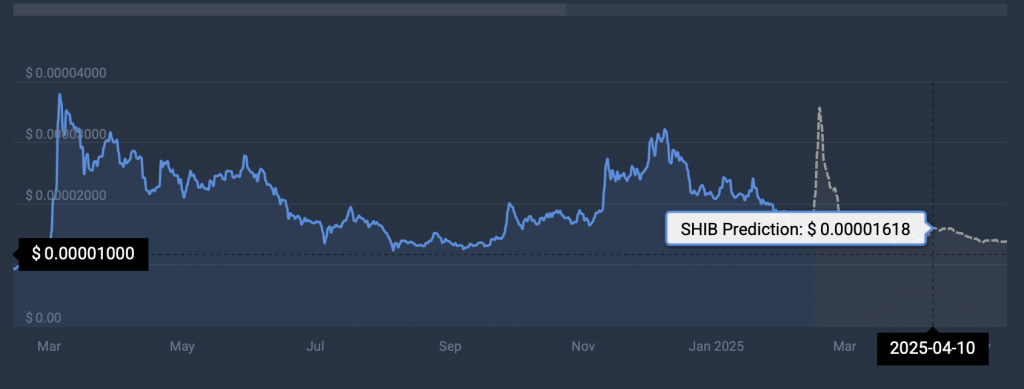Image resolution: width=1024 pixels, height=389 pixels.
Task: Click the $ 0.00 axis label
Action: 43,318
